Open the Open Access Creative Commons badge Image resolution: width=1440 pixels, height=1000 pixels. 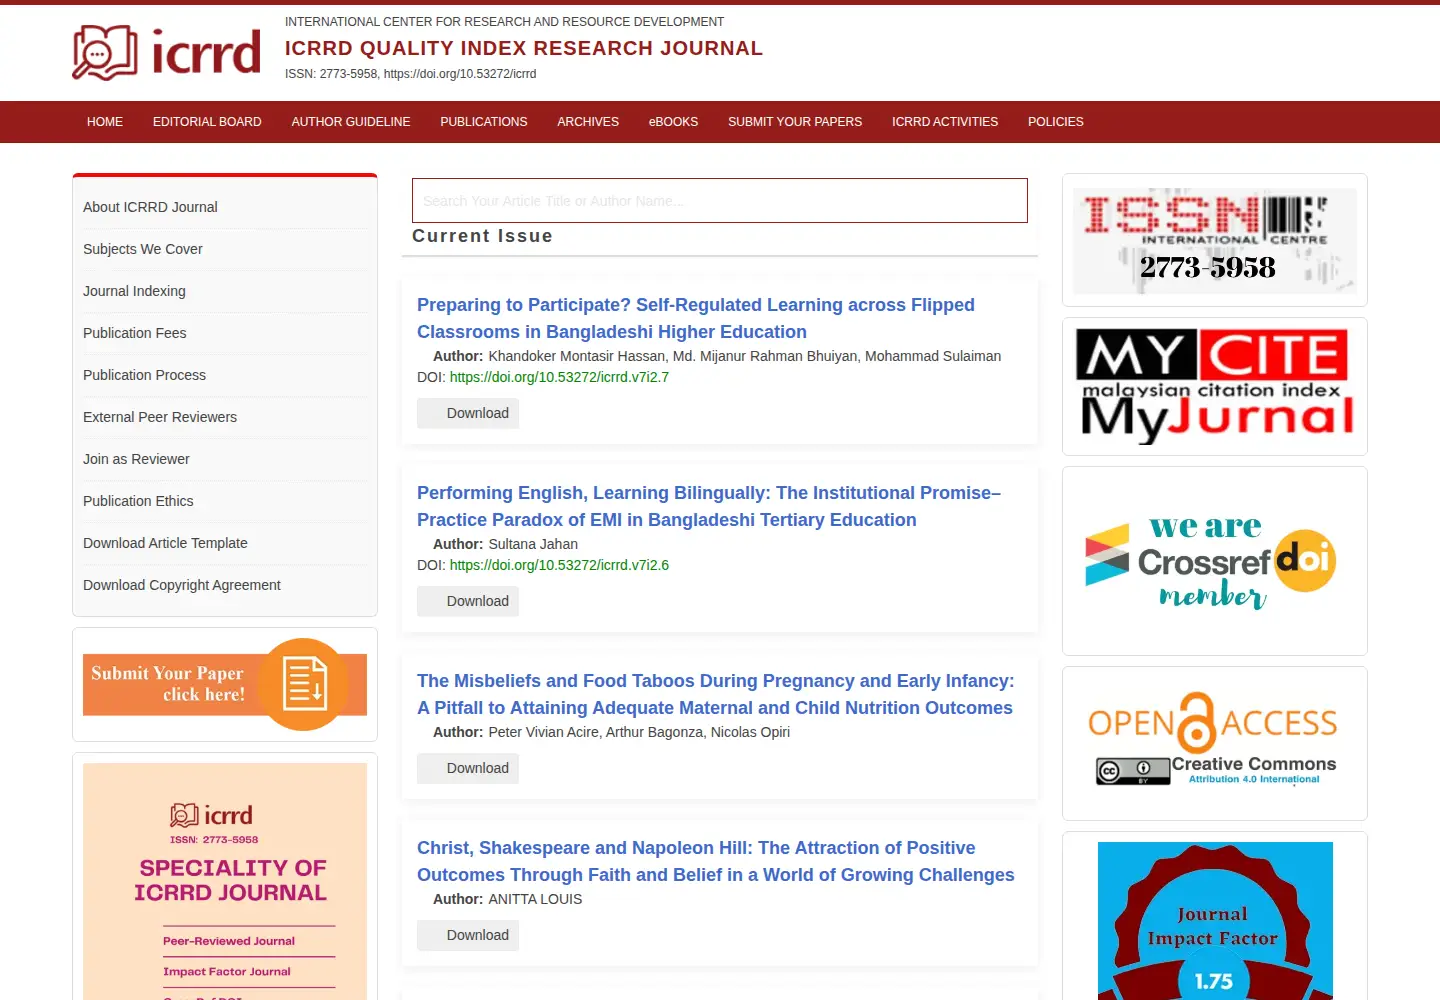point(1215,743)
